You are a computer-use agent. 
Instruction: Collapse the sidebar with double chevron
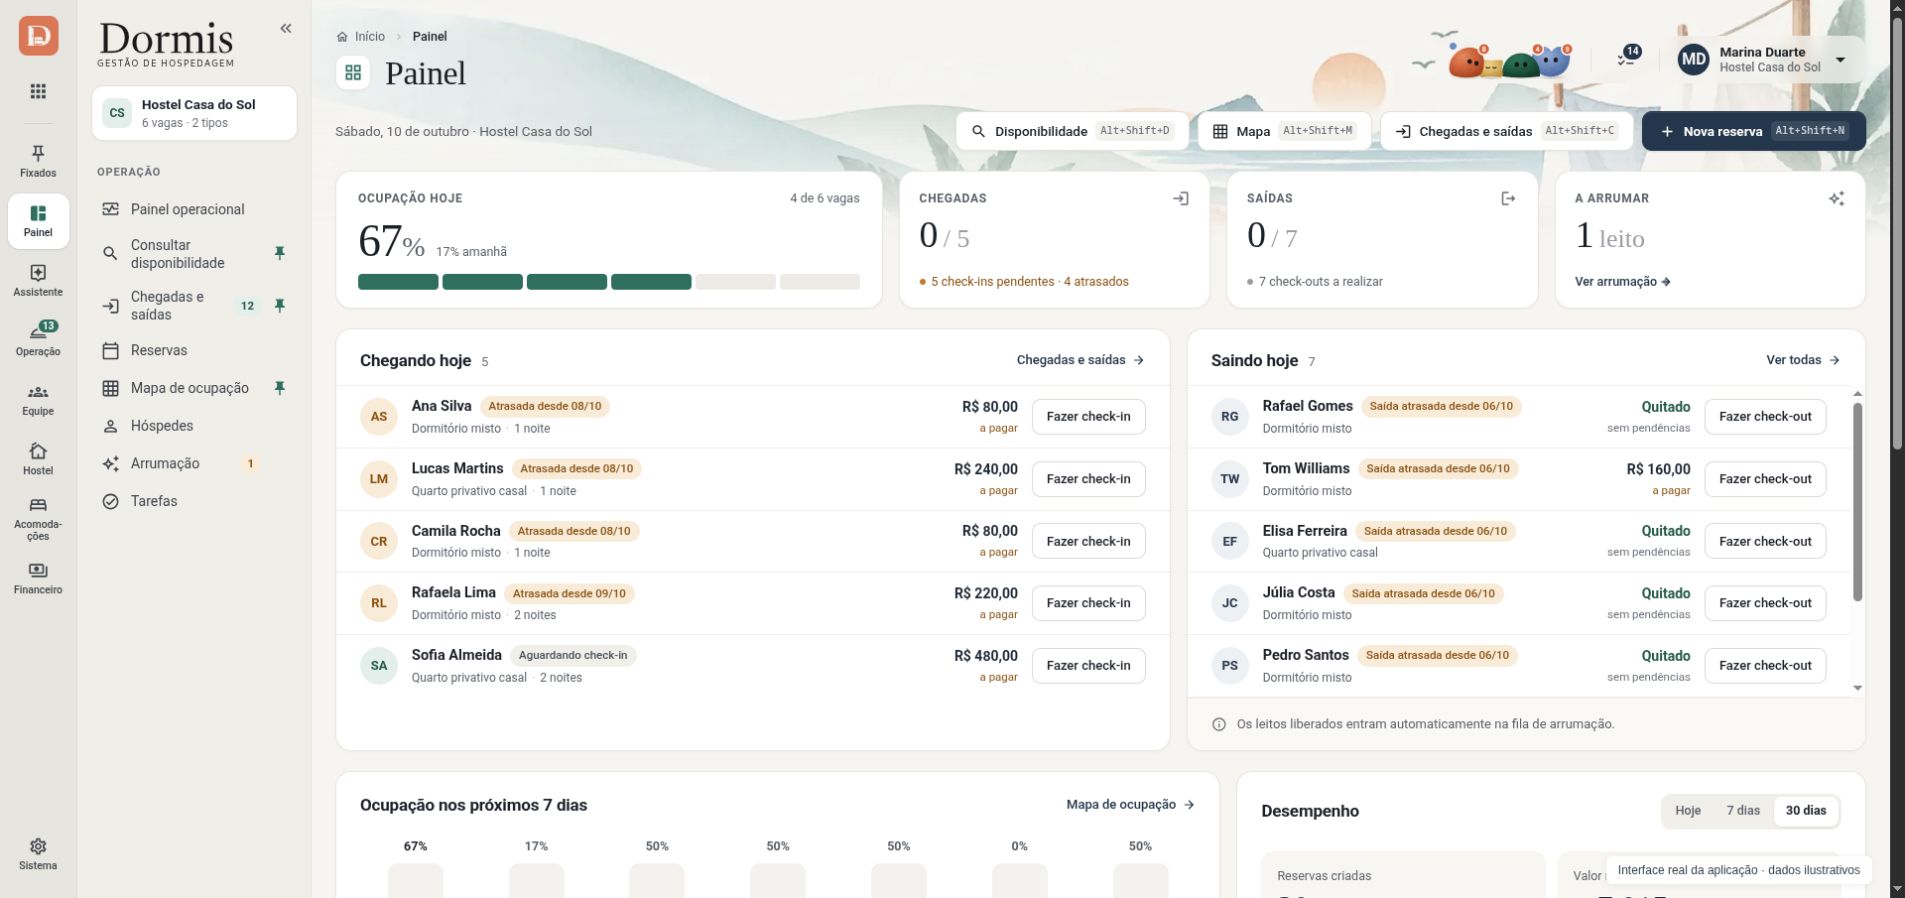tap(286, 28)
